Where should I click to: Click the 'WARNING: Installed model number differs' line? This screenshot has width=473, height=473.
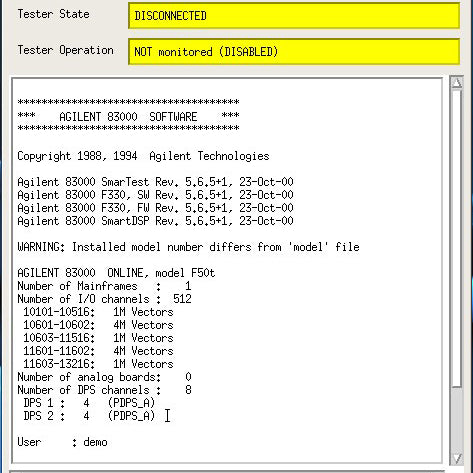[188, 247]
